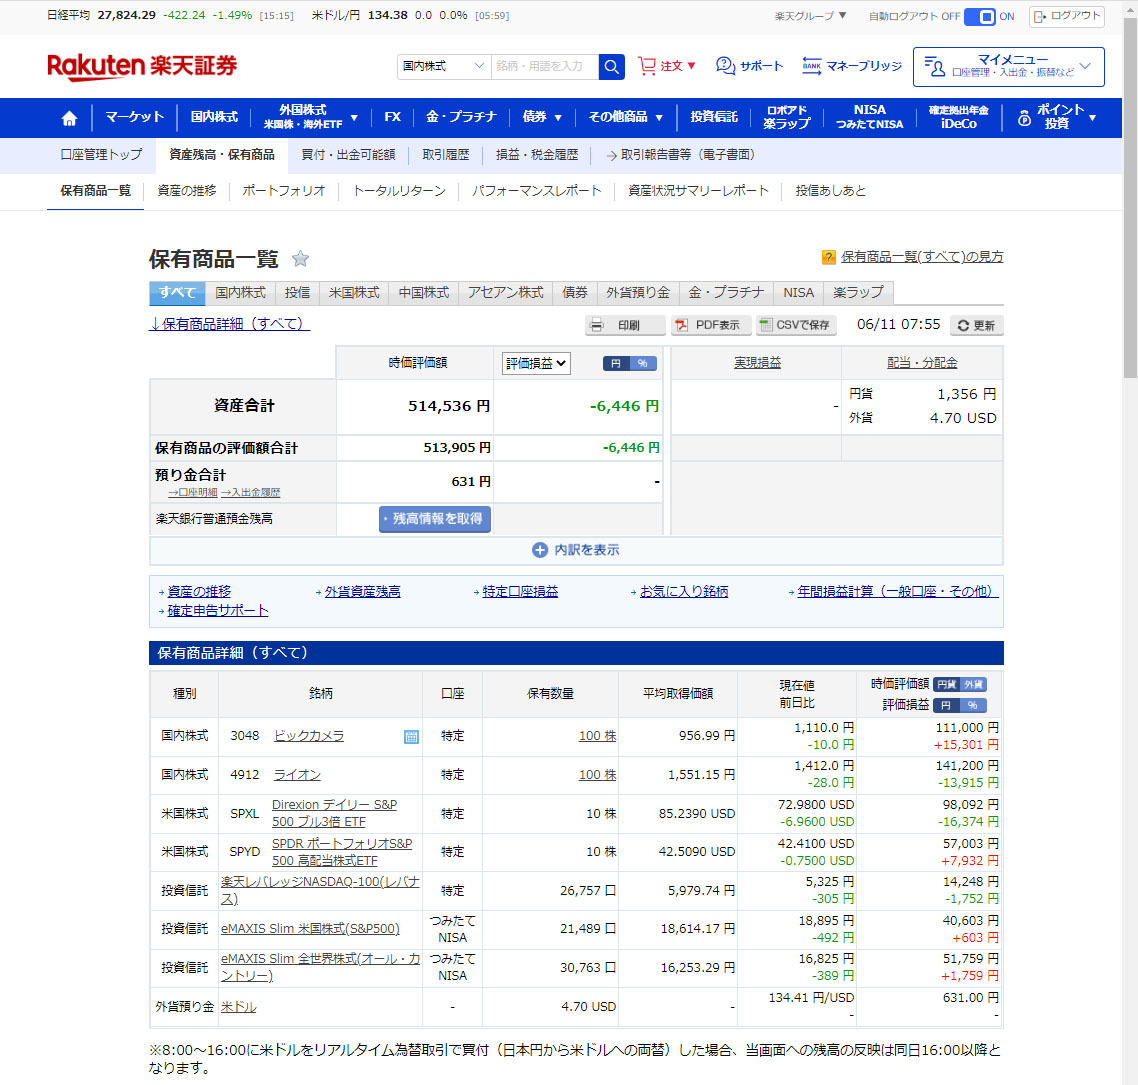This screenshot has width=1138, height=1085.
Task: Open the PDF表示 view
Action: click(x=709, y=325)
